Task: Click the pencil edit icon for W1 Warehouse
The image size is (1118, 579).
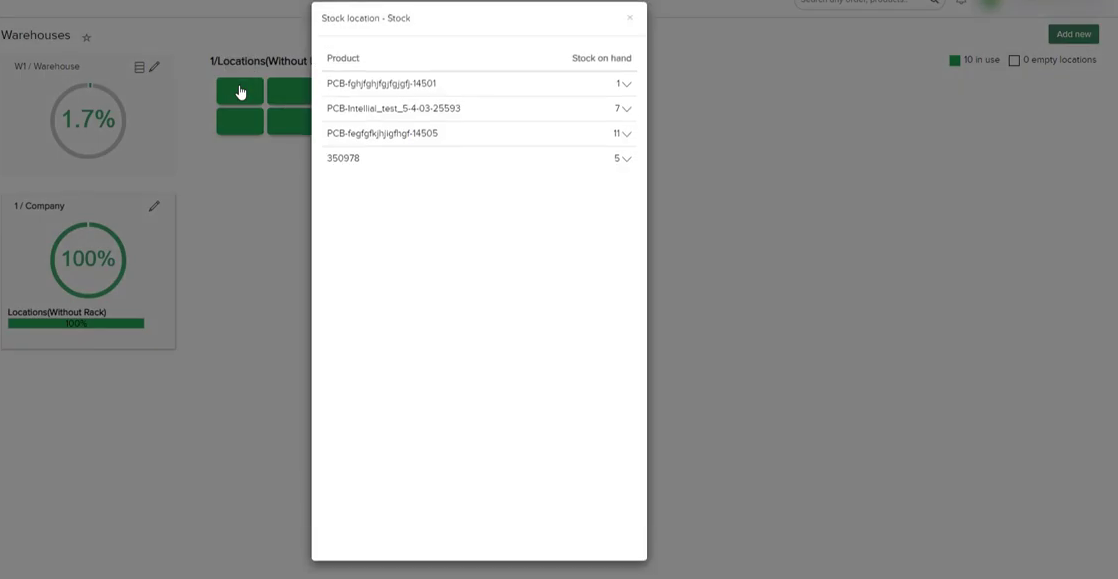Action: pos(154,67)
